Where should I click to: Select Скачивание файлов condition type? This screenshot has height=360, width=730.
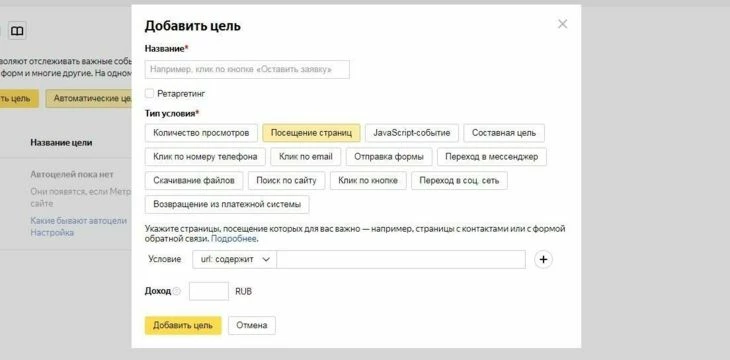point(194,181)
